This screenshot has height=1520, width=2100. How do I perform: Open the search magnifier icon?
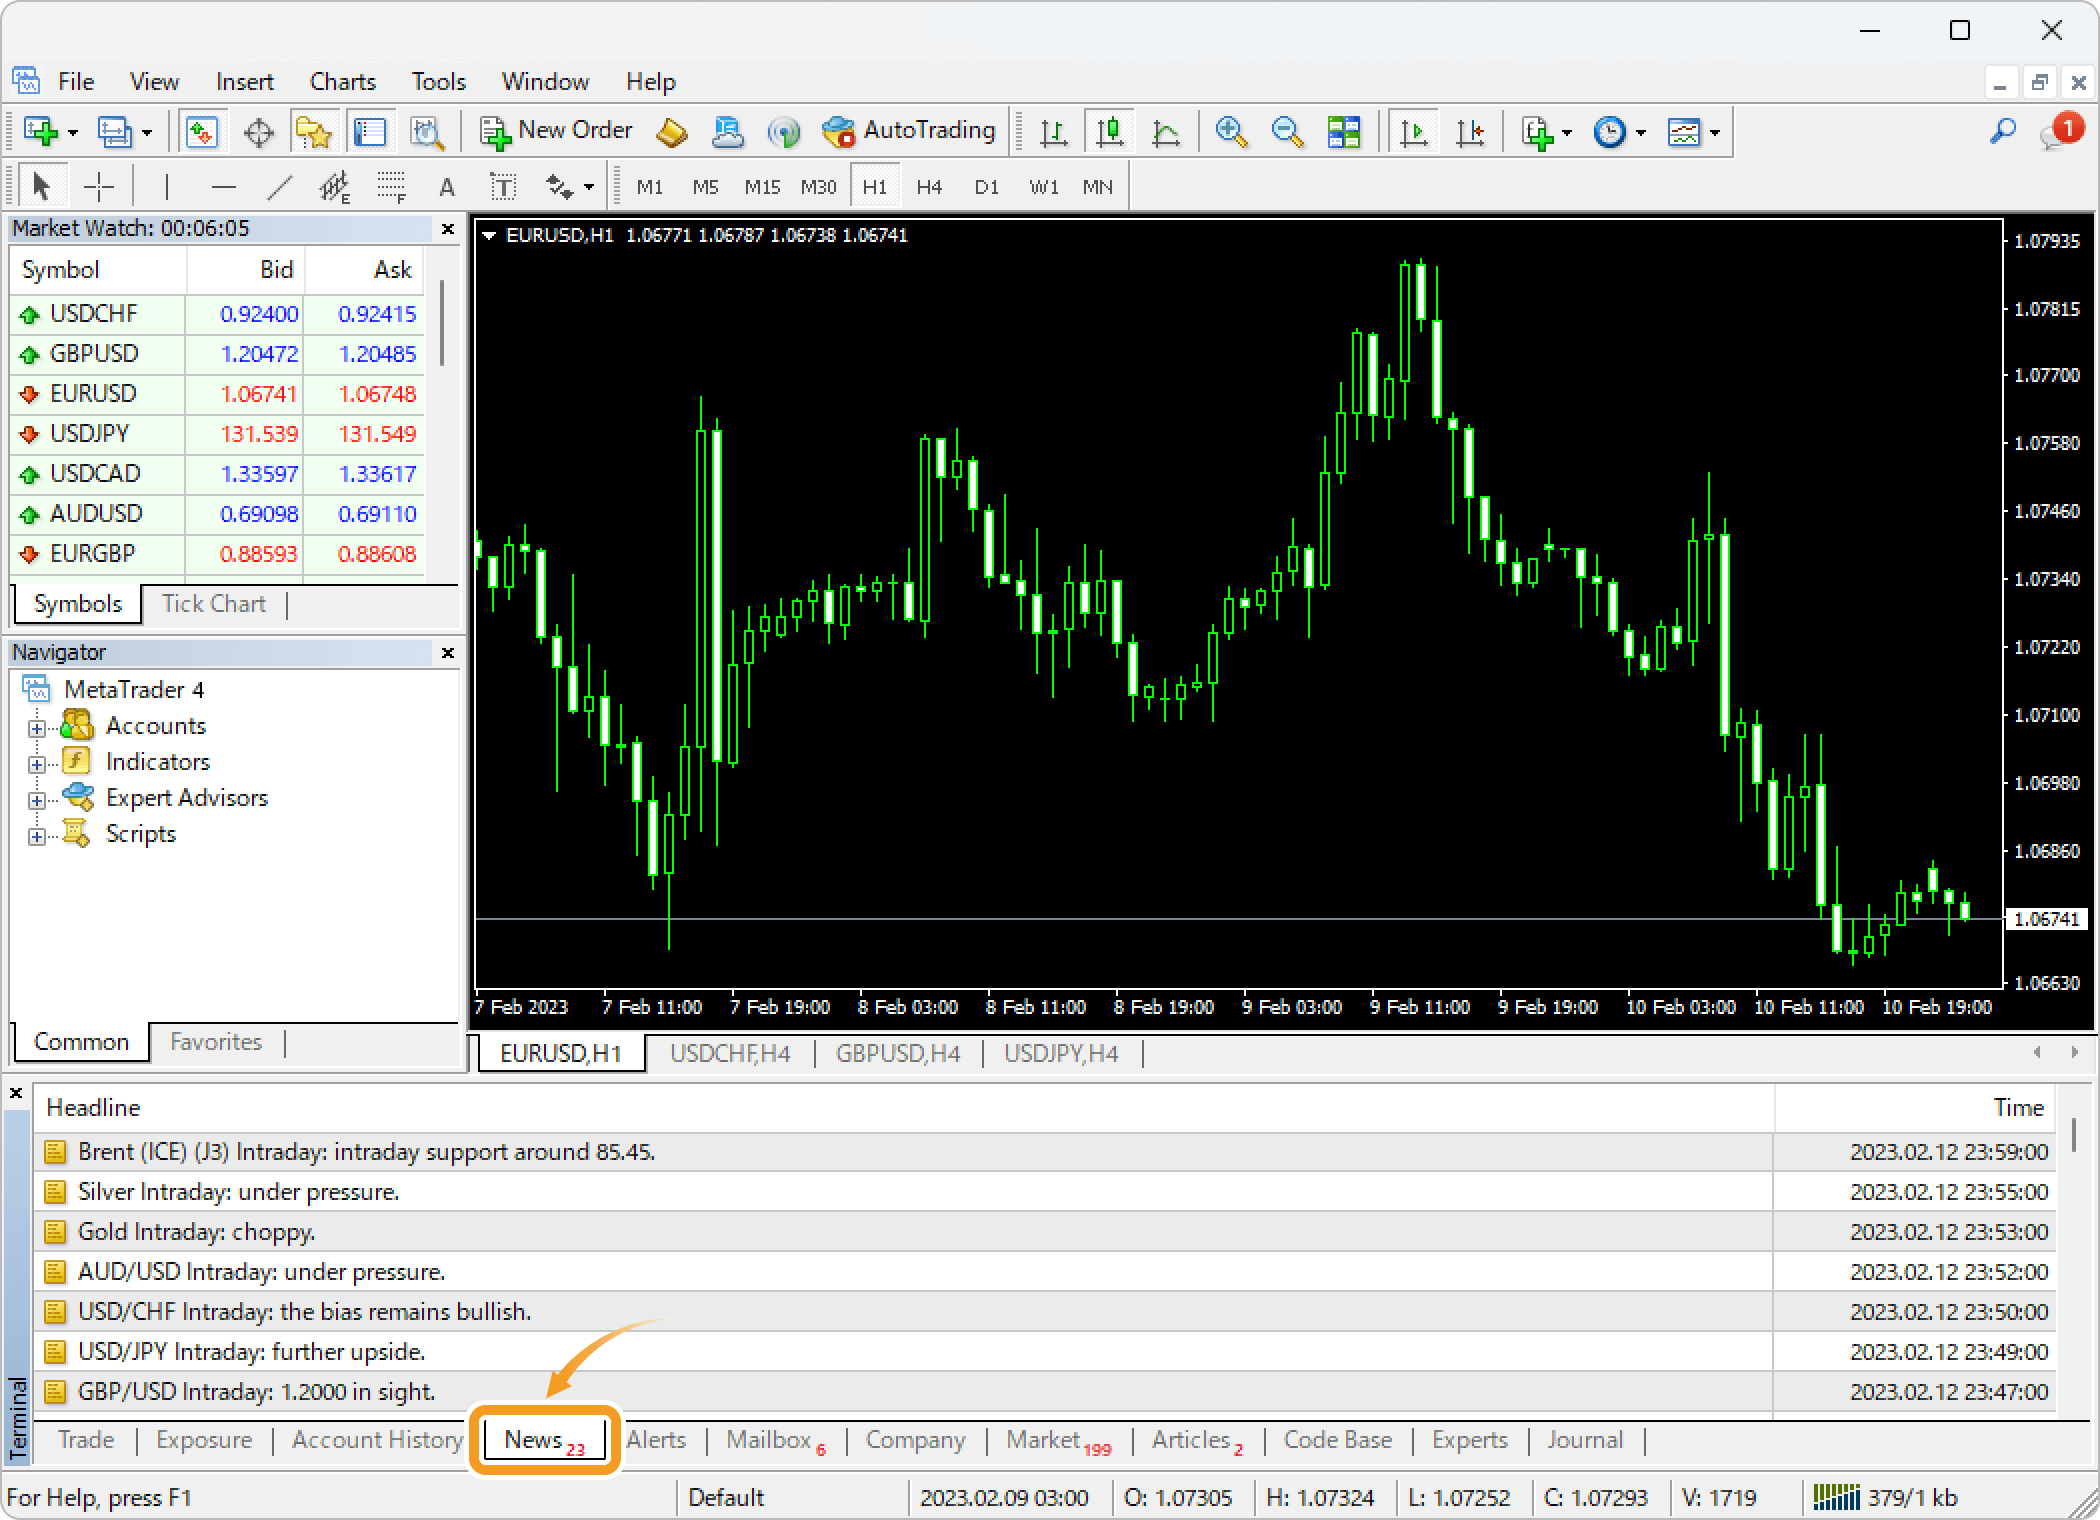click(x=2002, y=131)
